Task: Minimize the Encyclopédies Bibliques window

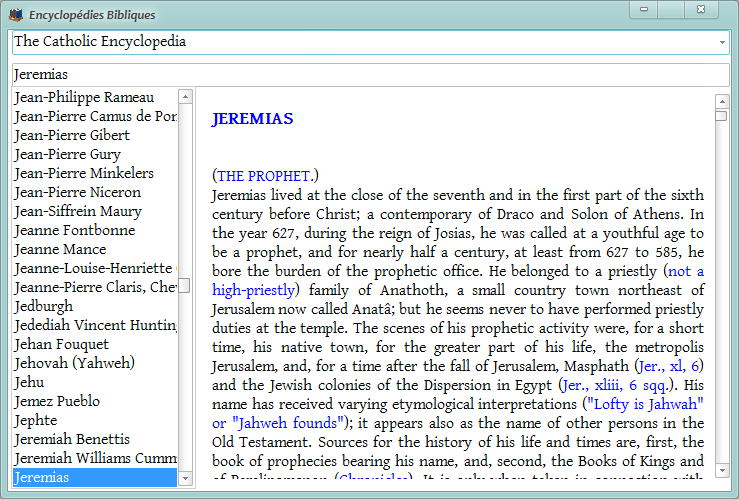Action: pyautogui.click(x=644, y=9)
